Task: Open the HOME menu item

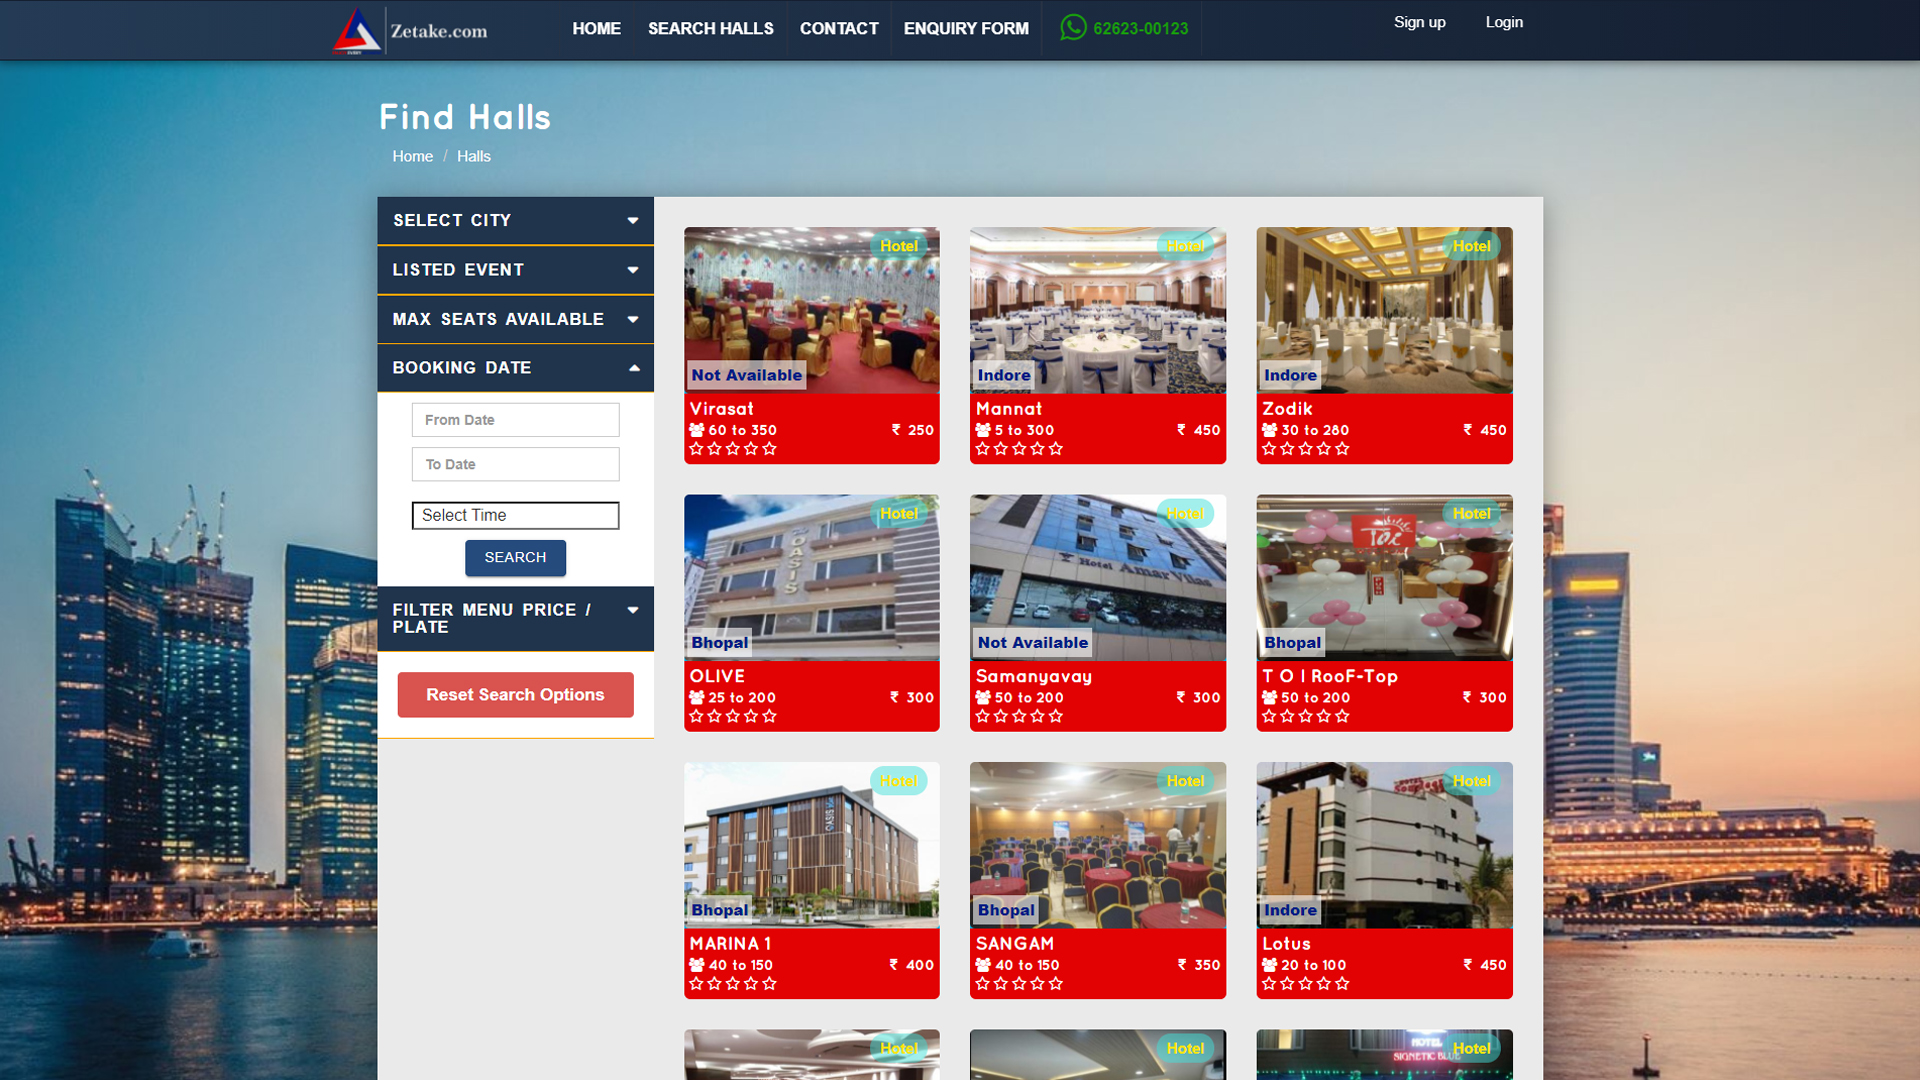Action: (x=596, y=29)
